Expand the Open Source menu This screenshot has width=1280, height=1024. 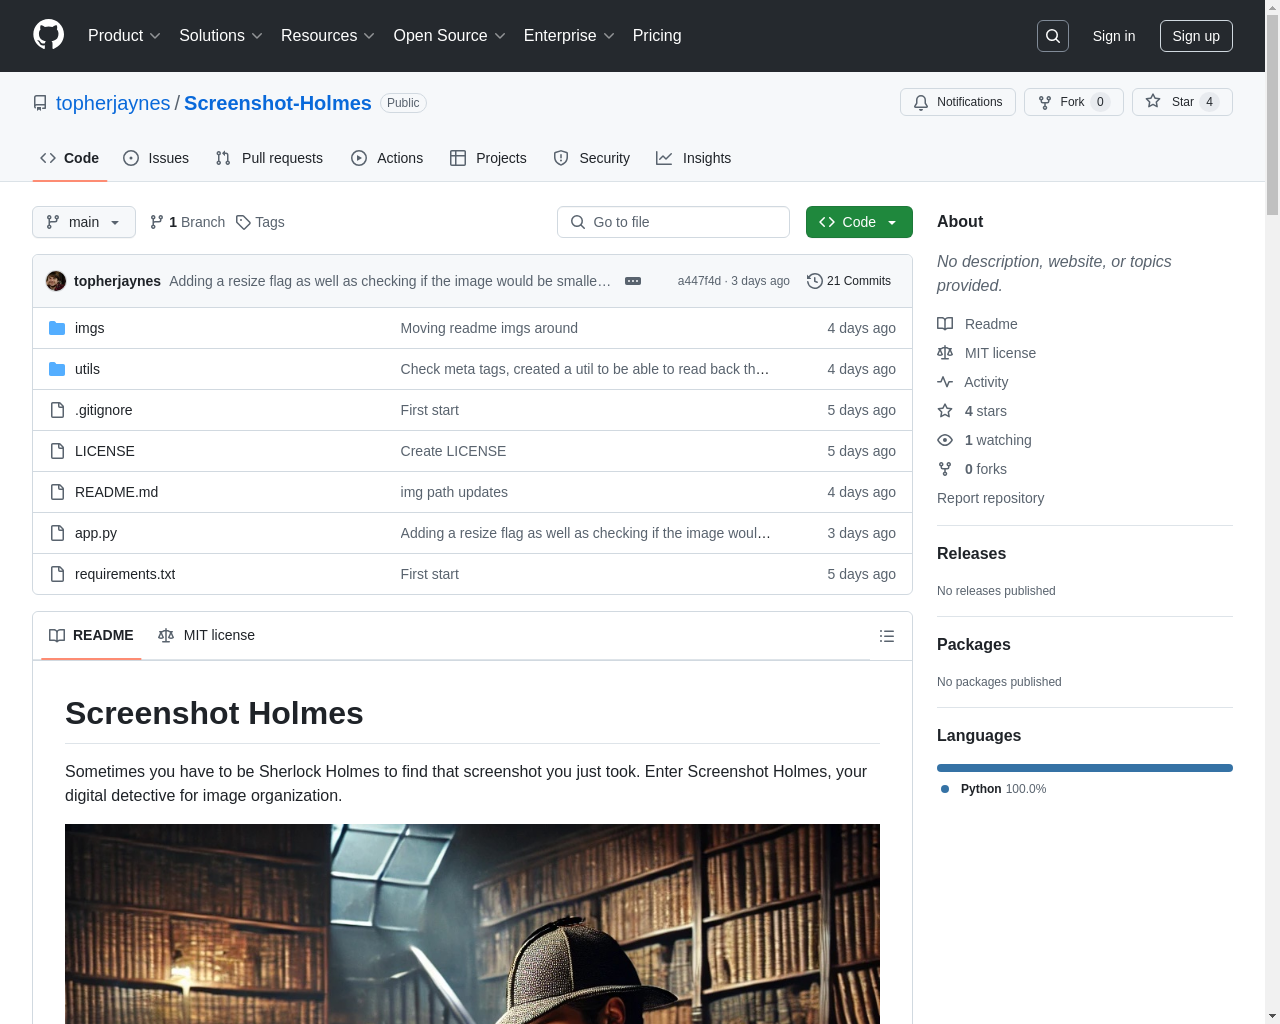click(x=450, y=36)
